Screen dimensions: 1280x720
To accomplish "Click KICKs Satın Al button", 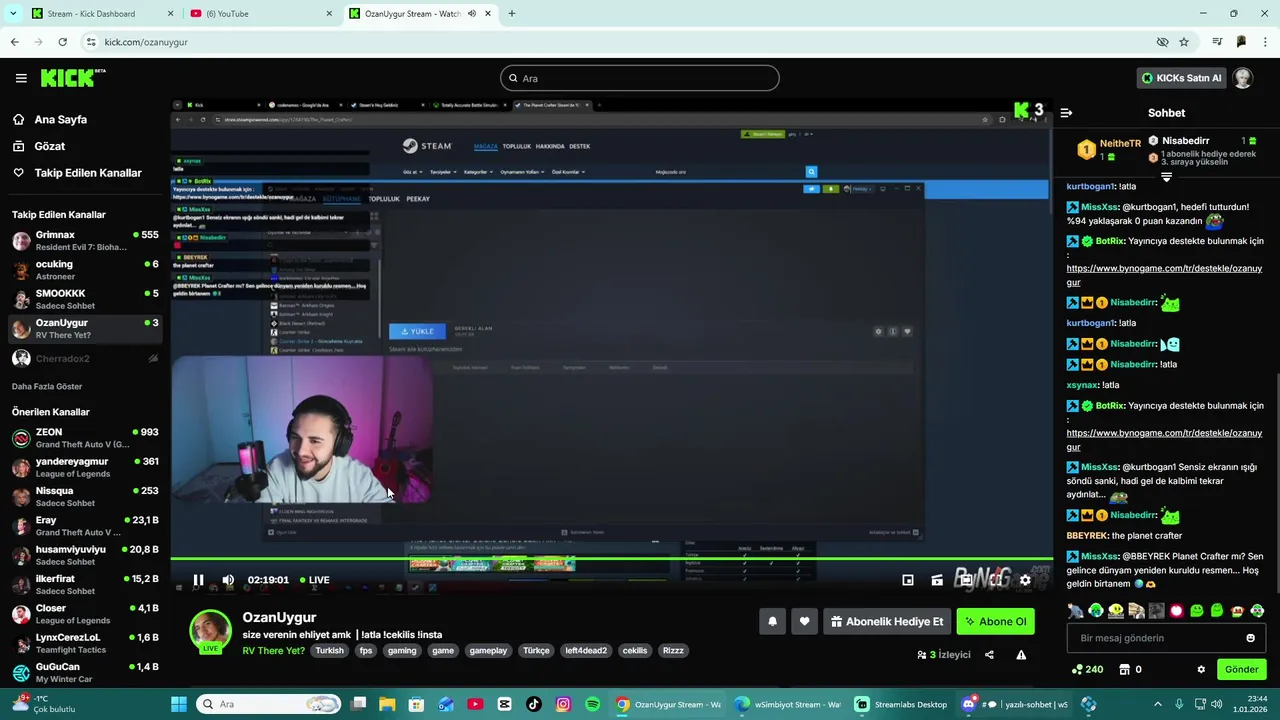I will (1180, 78).
